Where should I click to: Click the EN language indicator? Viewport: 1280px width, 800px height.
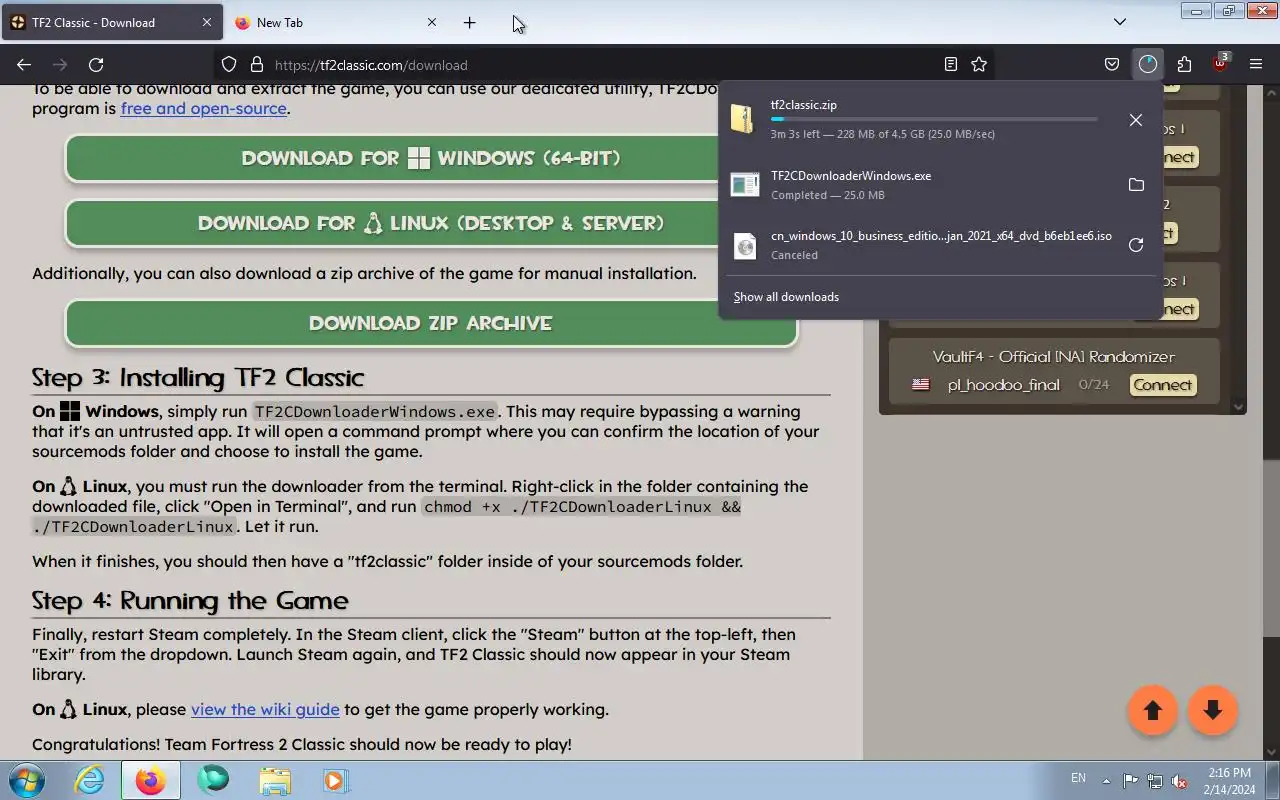coord(1078,778)
